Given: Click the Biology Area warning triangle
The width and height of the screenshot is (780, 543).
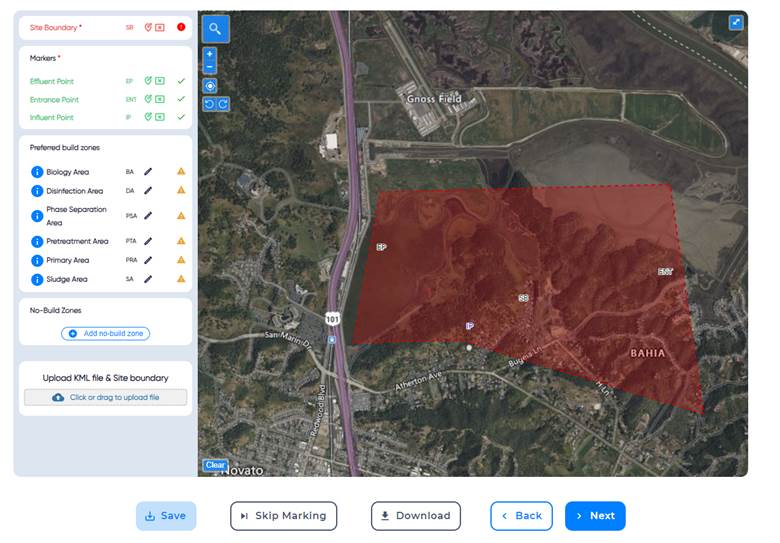Looking at the screenshot, I should [x=181, y=171].
